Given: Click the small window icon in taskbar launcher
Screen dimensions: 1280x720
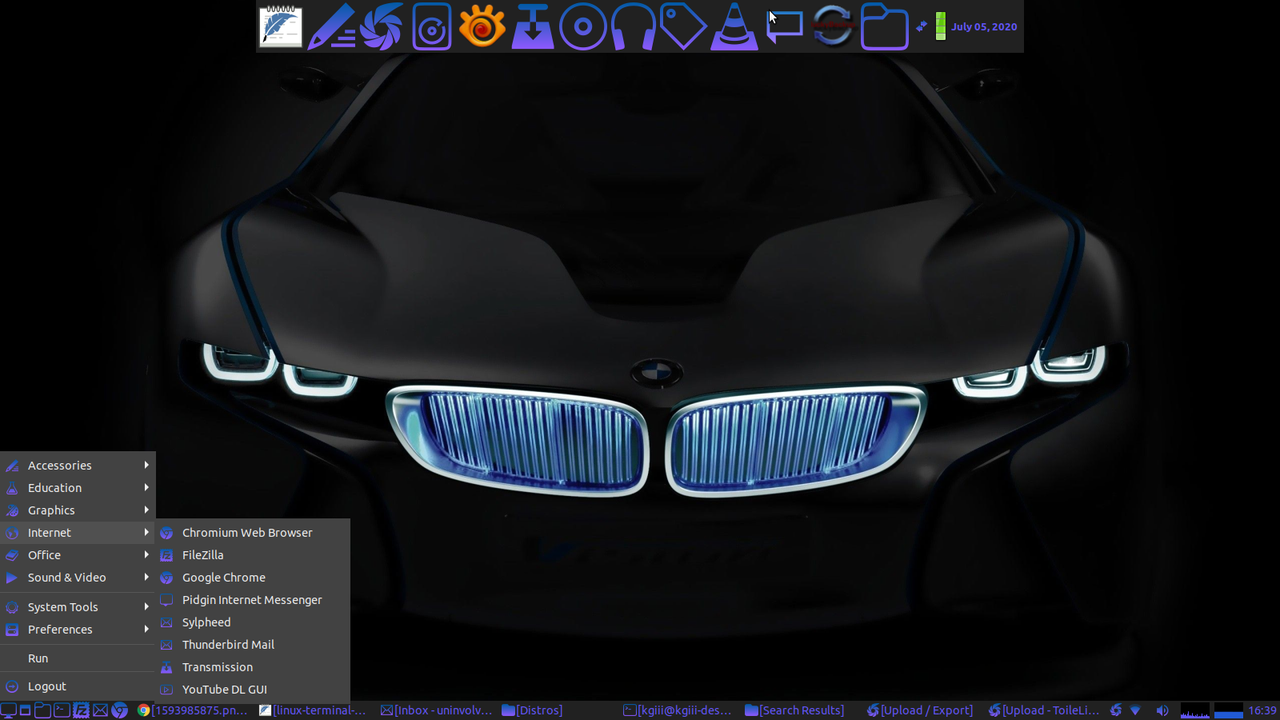Looking at the screenshot, I should pyautogui.click(x=25, y=711).
